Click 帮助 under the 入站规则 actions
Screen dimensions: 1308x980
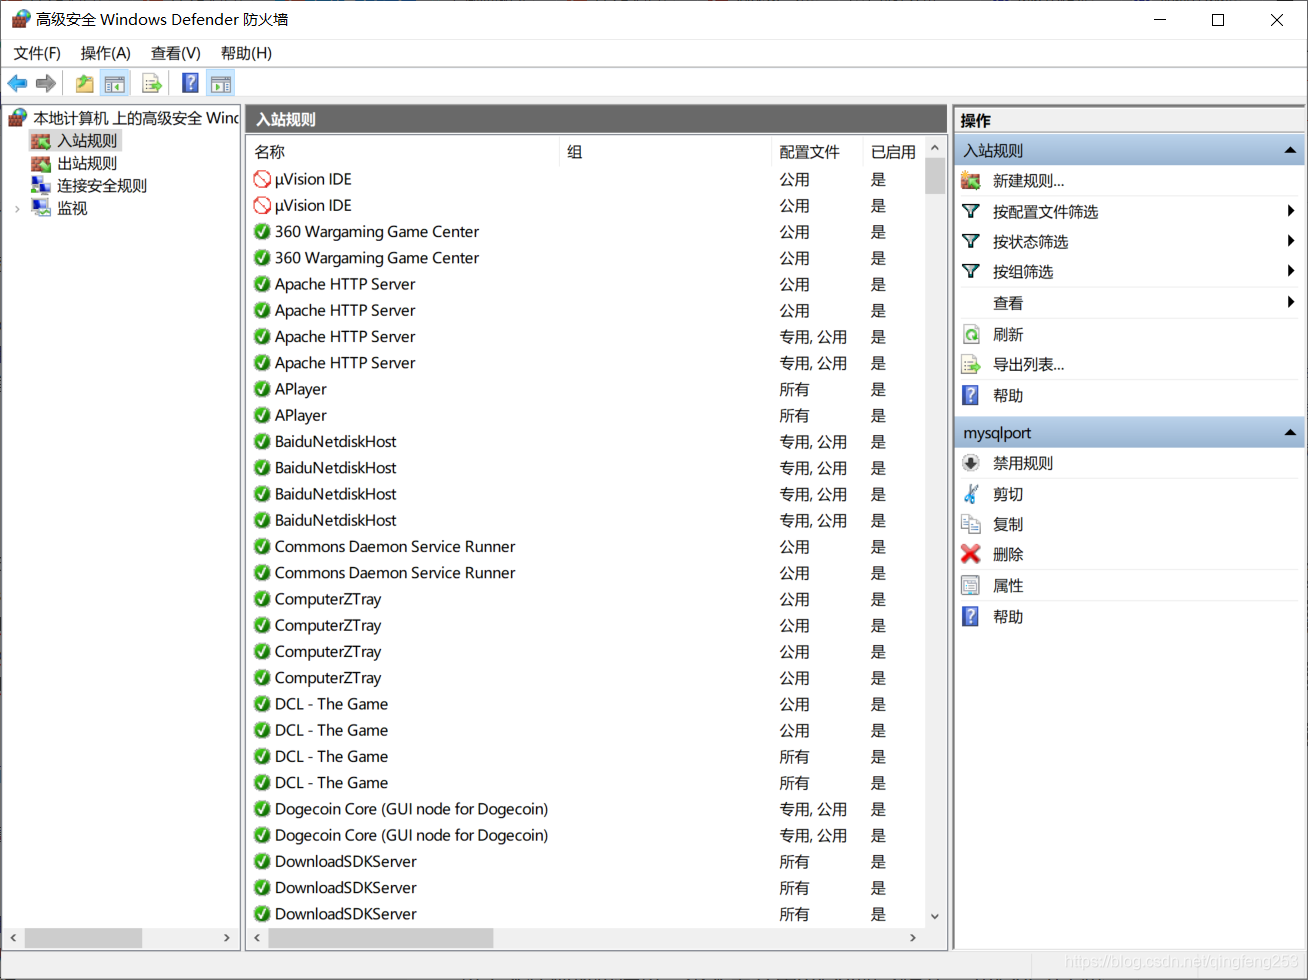pos(1008,396)
